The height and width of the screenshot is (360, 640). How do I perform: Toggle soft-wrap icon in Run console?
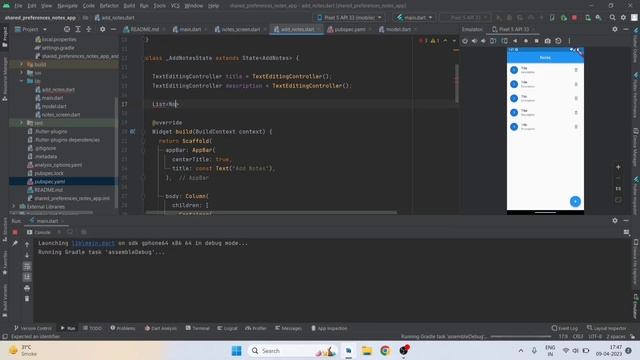pos(27,267)
